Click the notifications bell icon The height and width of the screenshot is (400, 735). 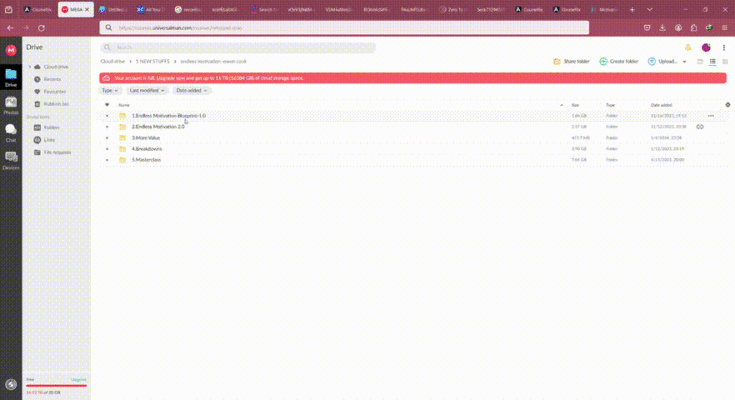pos(688,47)
